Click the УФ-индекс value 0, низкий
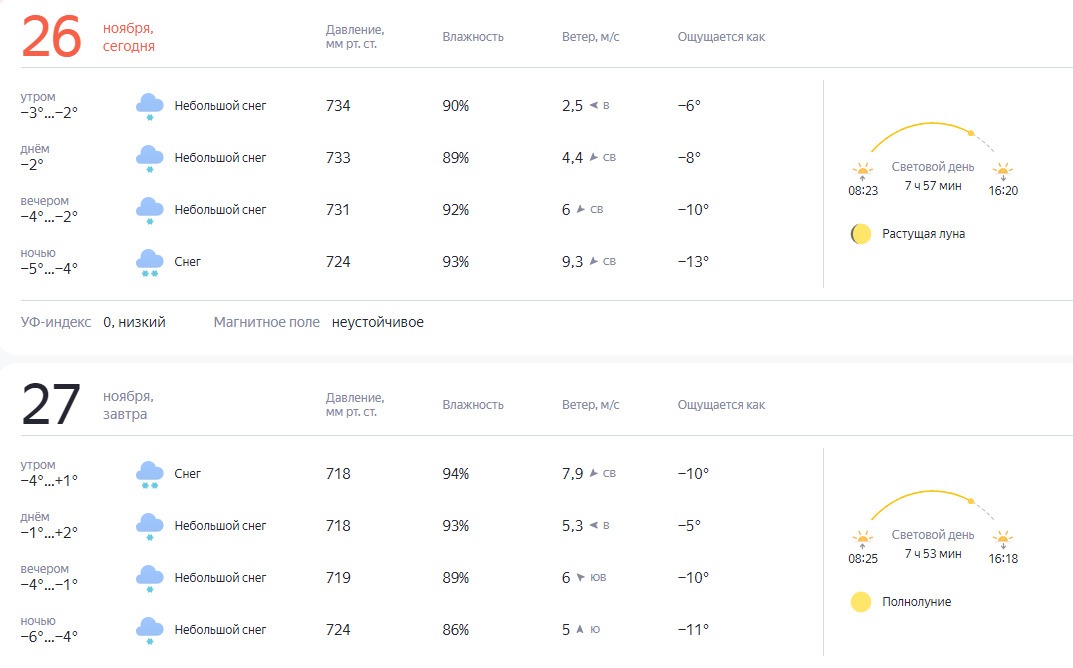Viewport: 1073px width, 668px height. pyautogui.click(x=135, y=322)
